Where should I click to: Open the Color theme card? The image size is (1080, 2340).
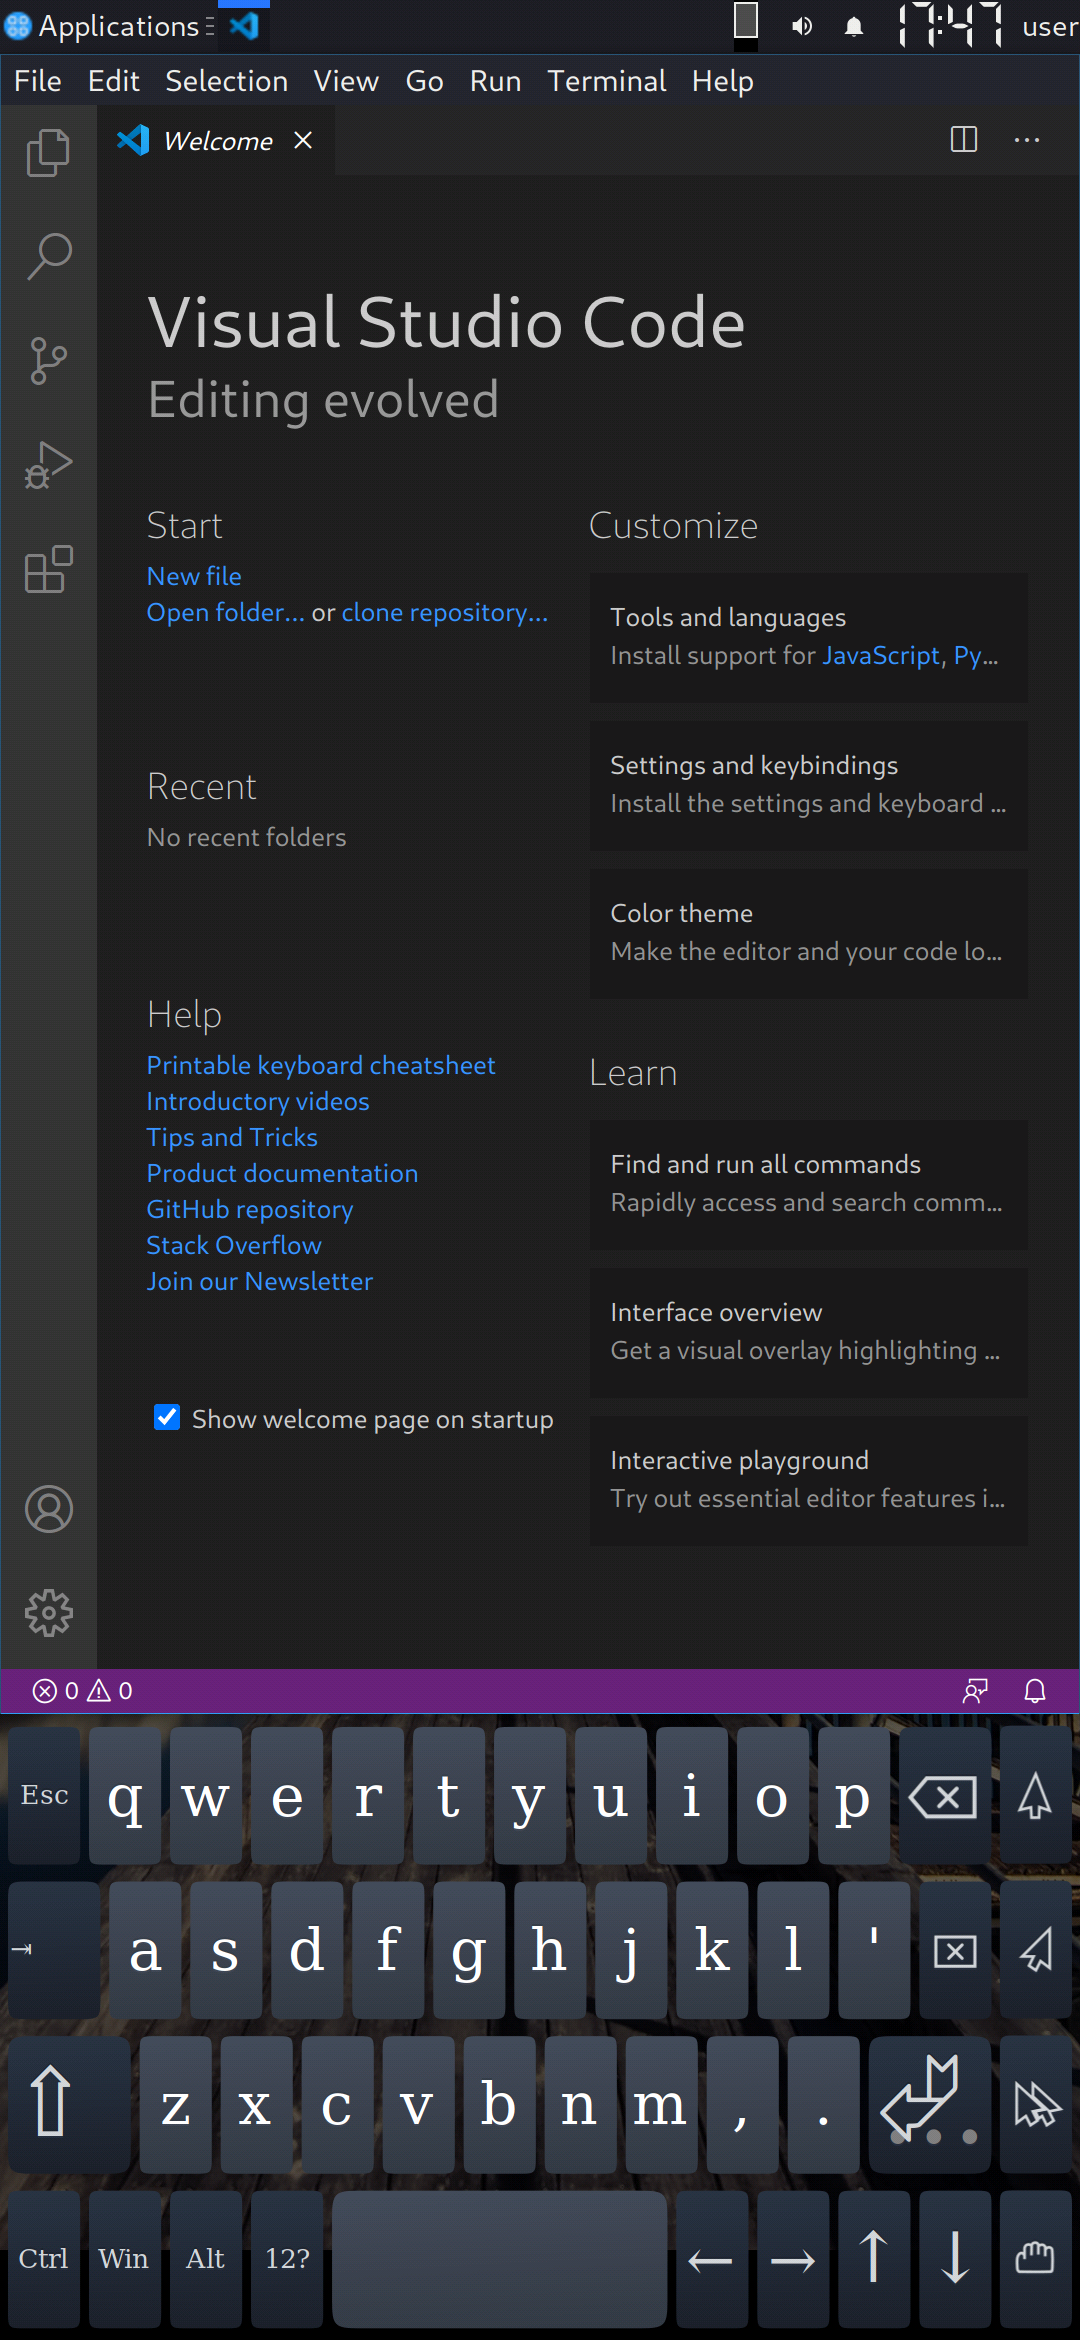(809, 933)
